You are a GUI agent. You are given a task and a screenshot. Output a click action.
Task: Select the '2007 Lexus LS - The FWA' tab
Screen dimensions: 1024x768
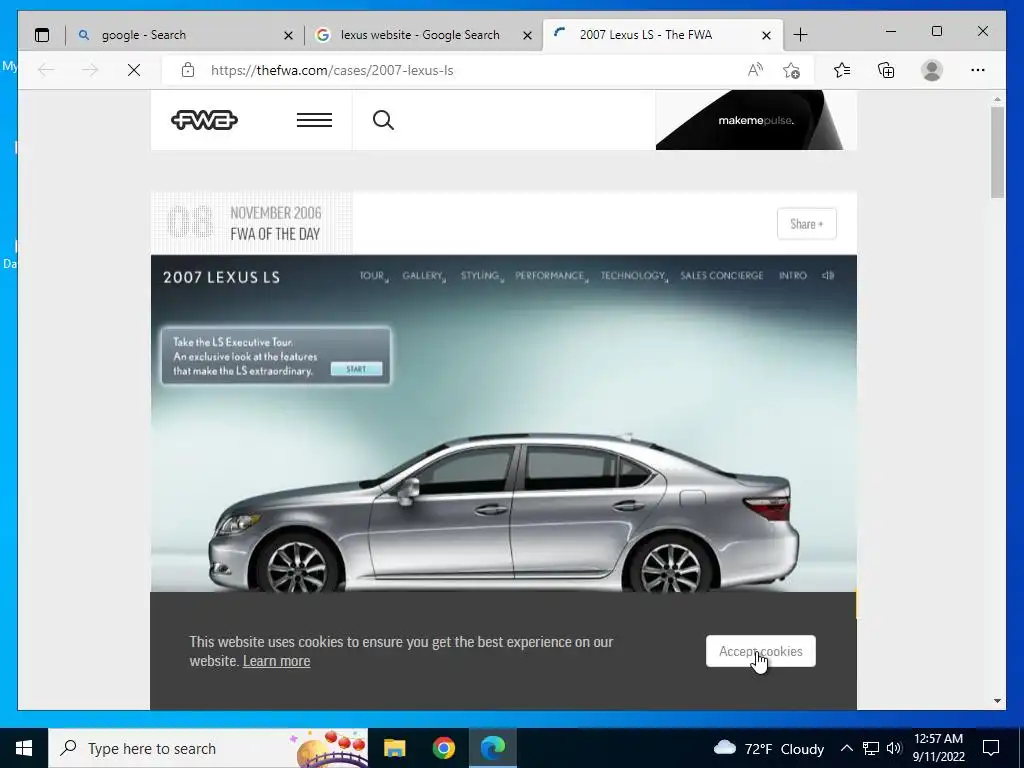(x=662, y=35)
